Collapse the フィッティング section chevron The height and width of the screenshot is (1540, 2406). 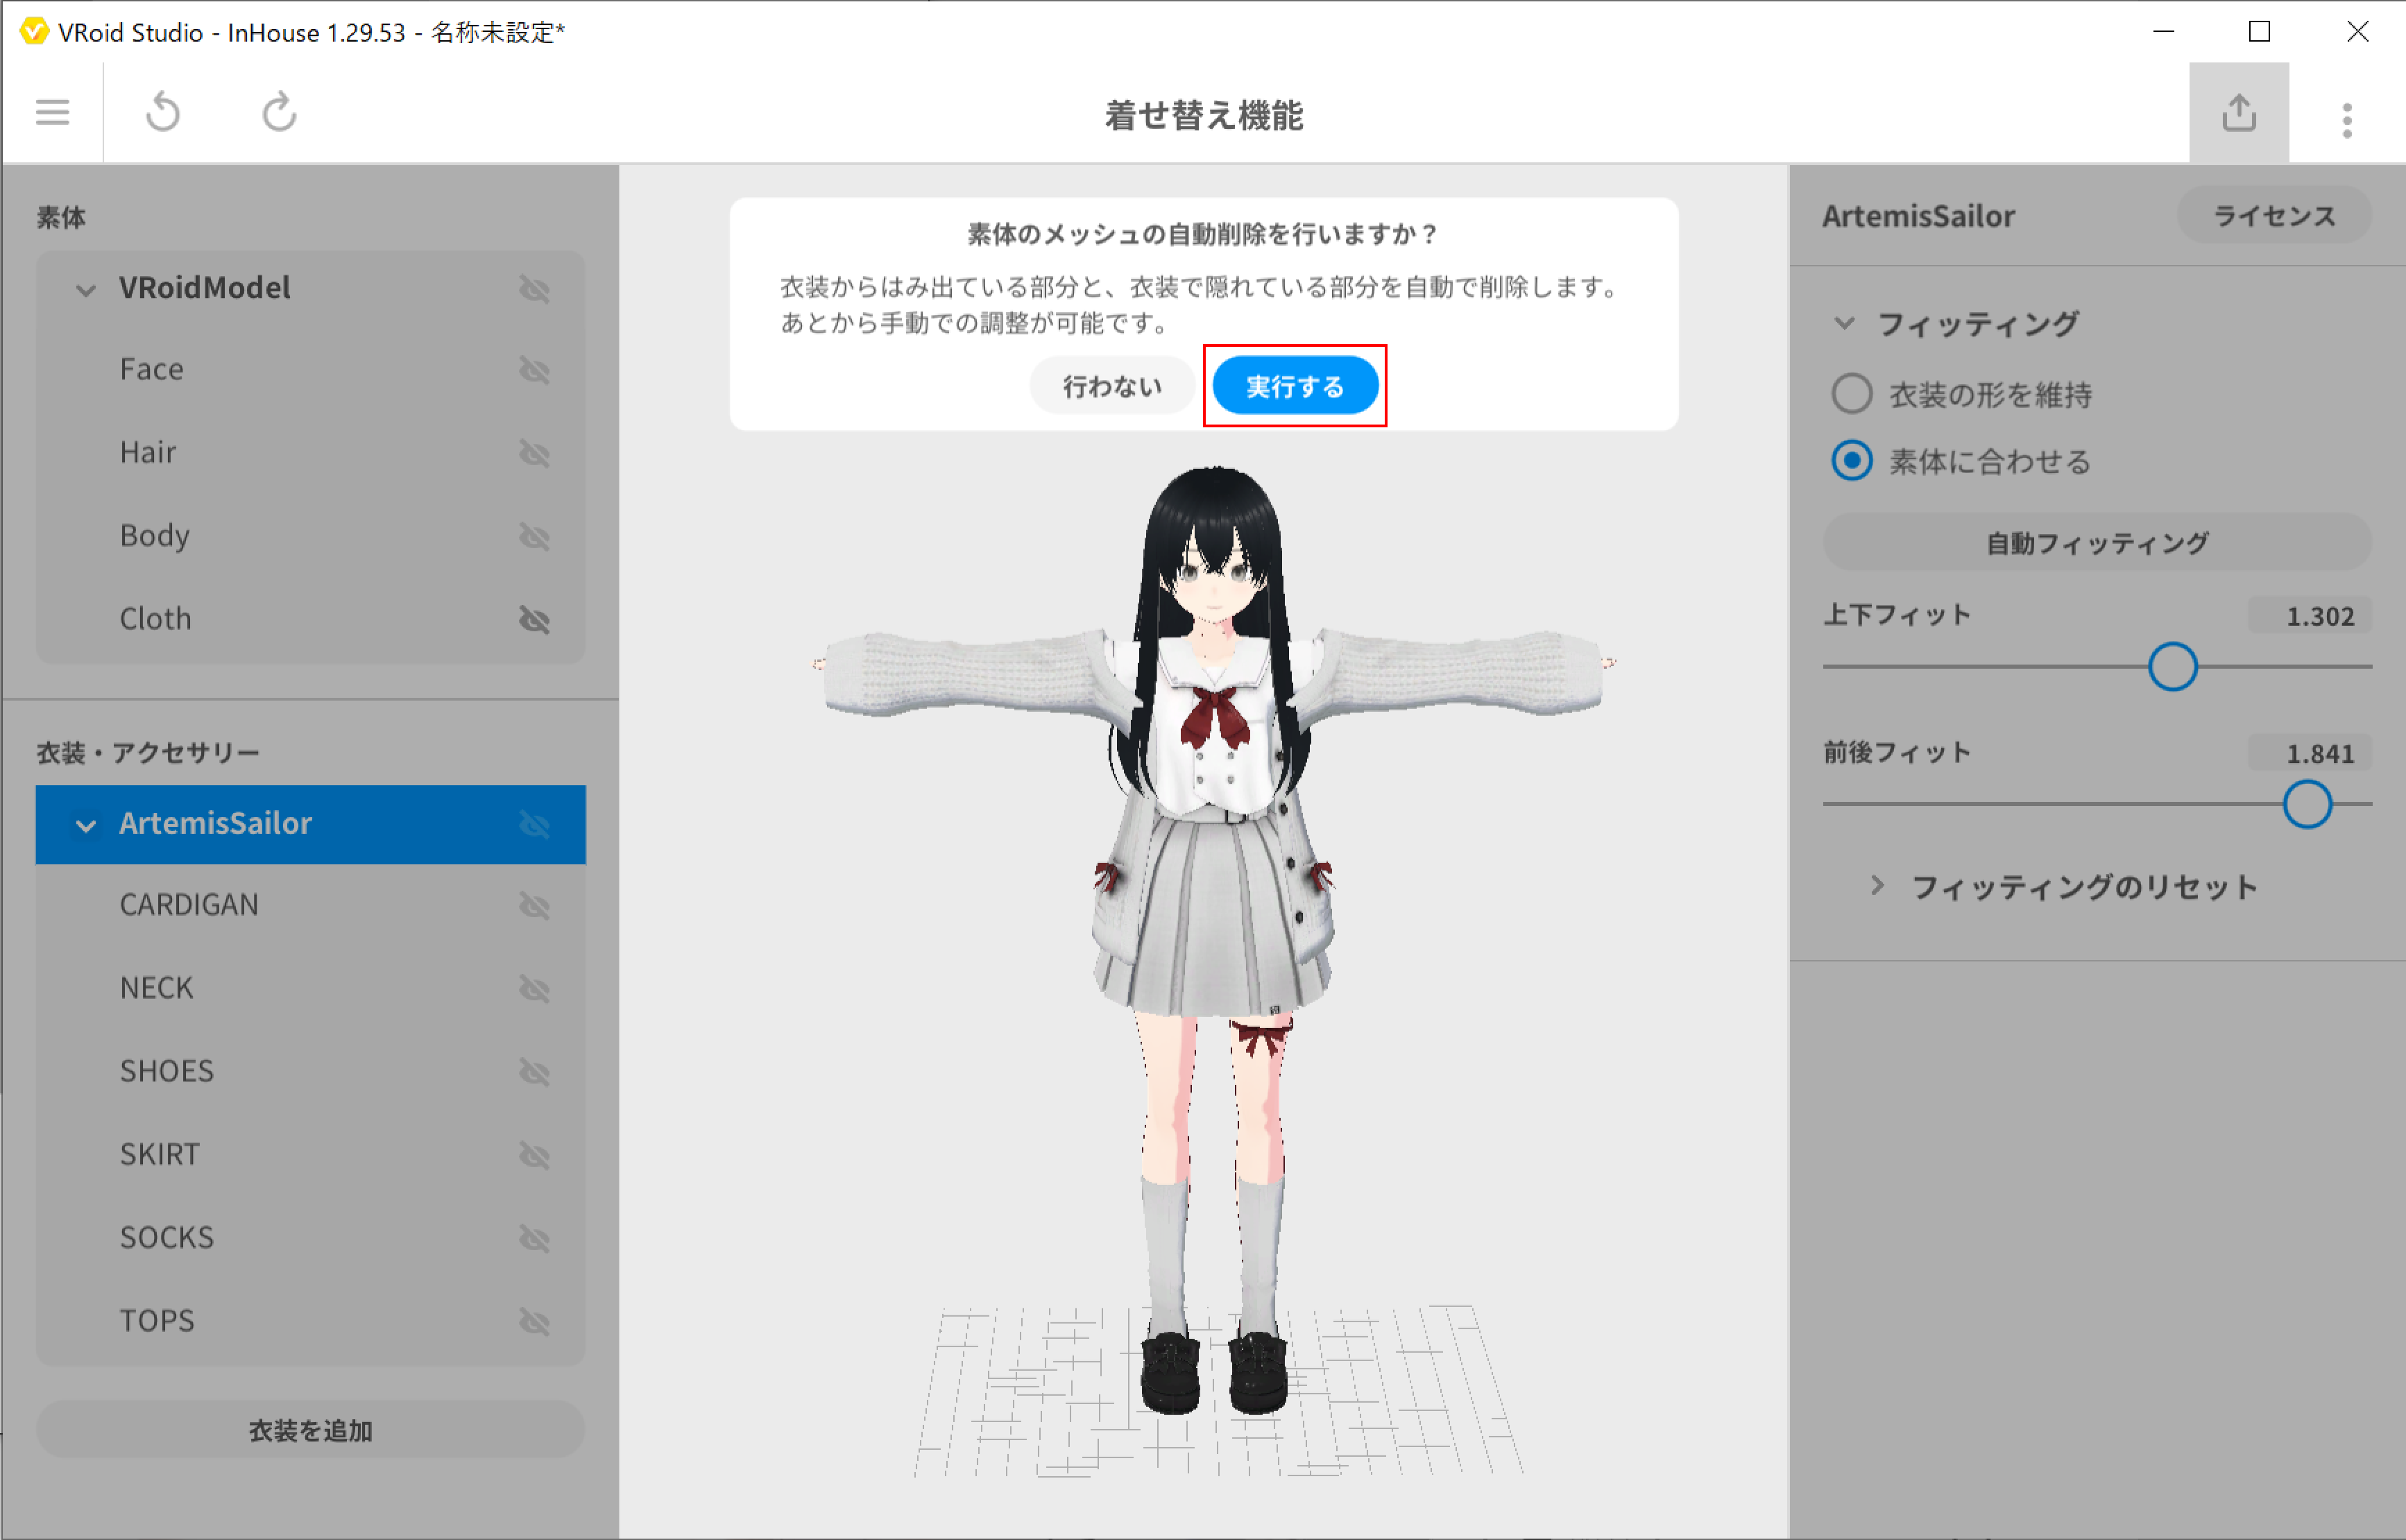coord(1845,323)
